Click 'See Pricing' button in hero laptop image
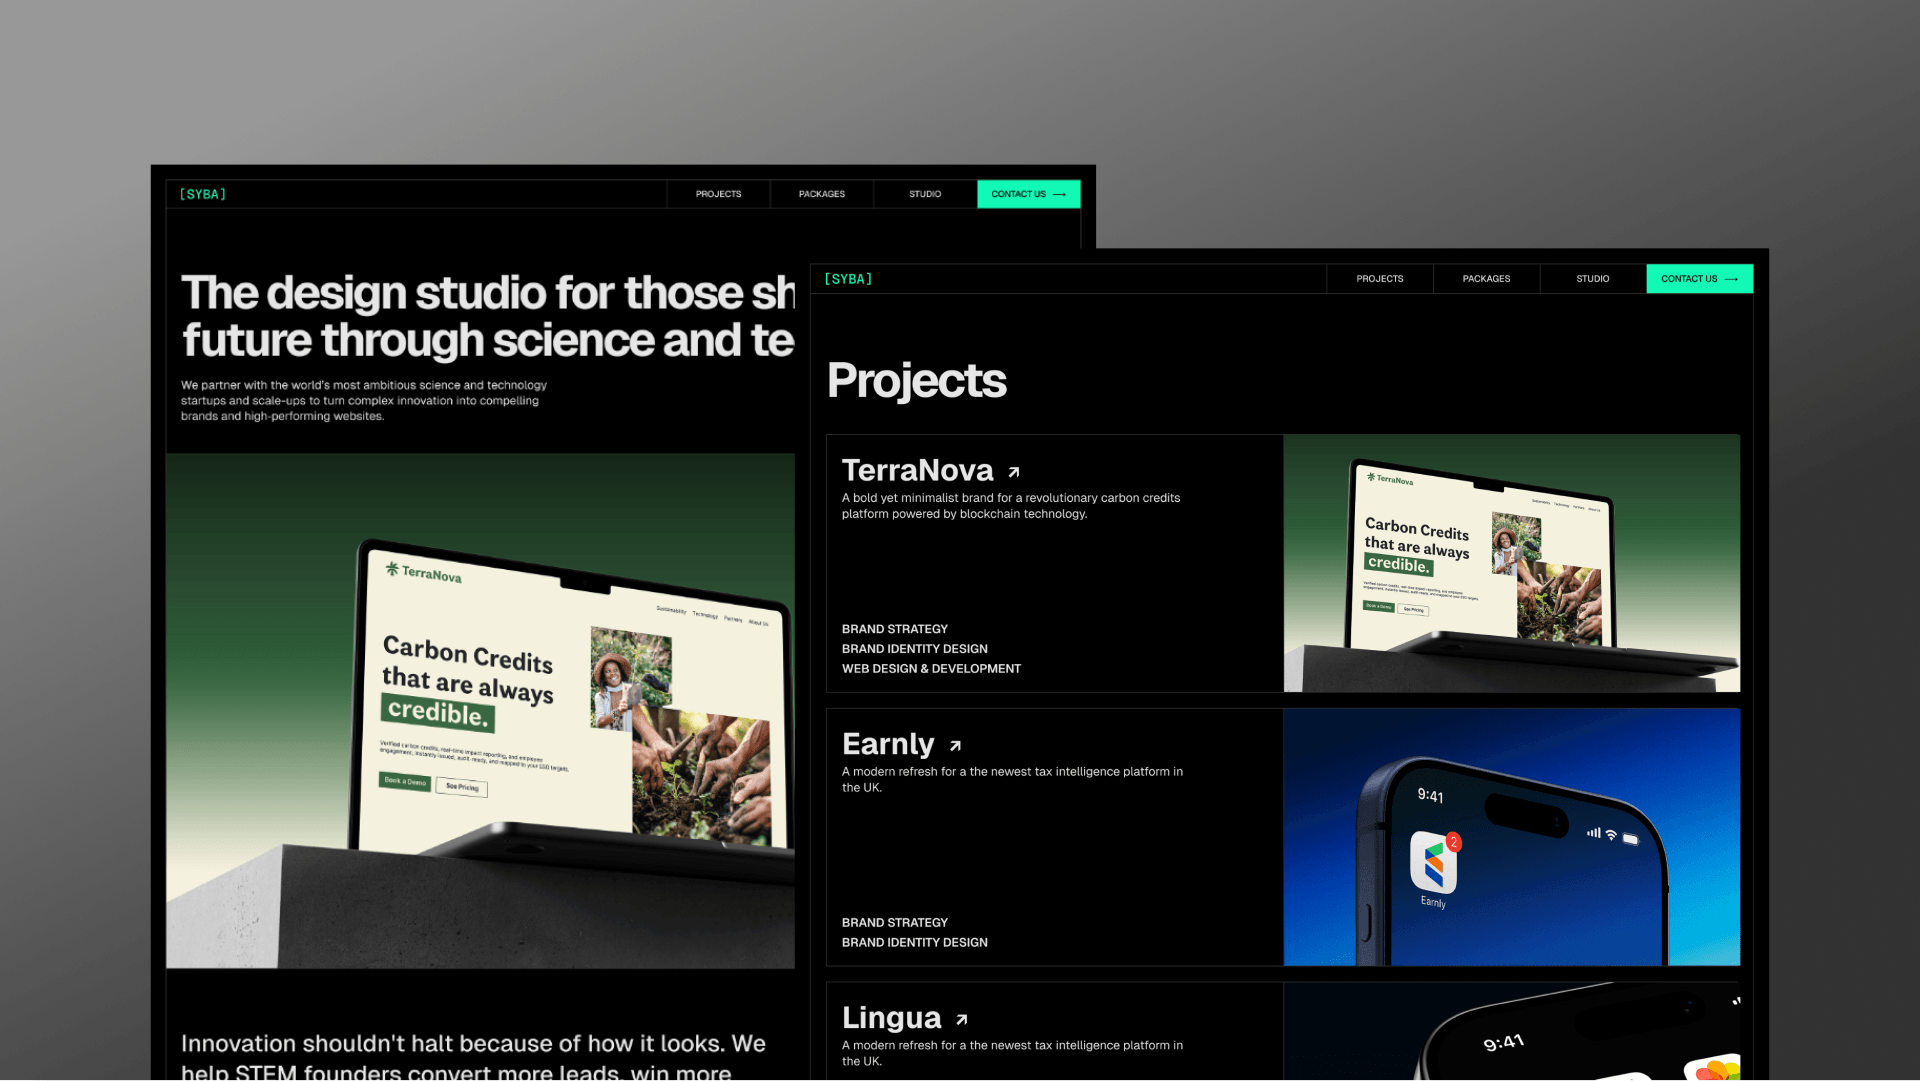The image size is (1920, 1081). coord(462,787)
